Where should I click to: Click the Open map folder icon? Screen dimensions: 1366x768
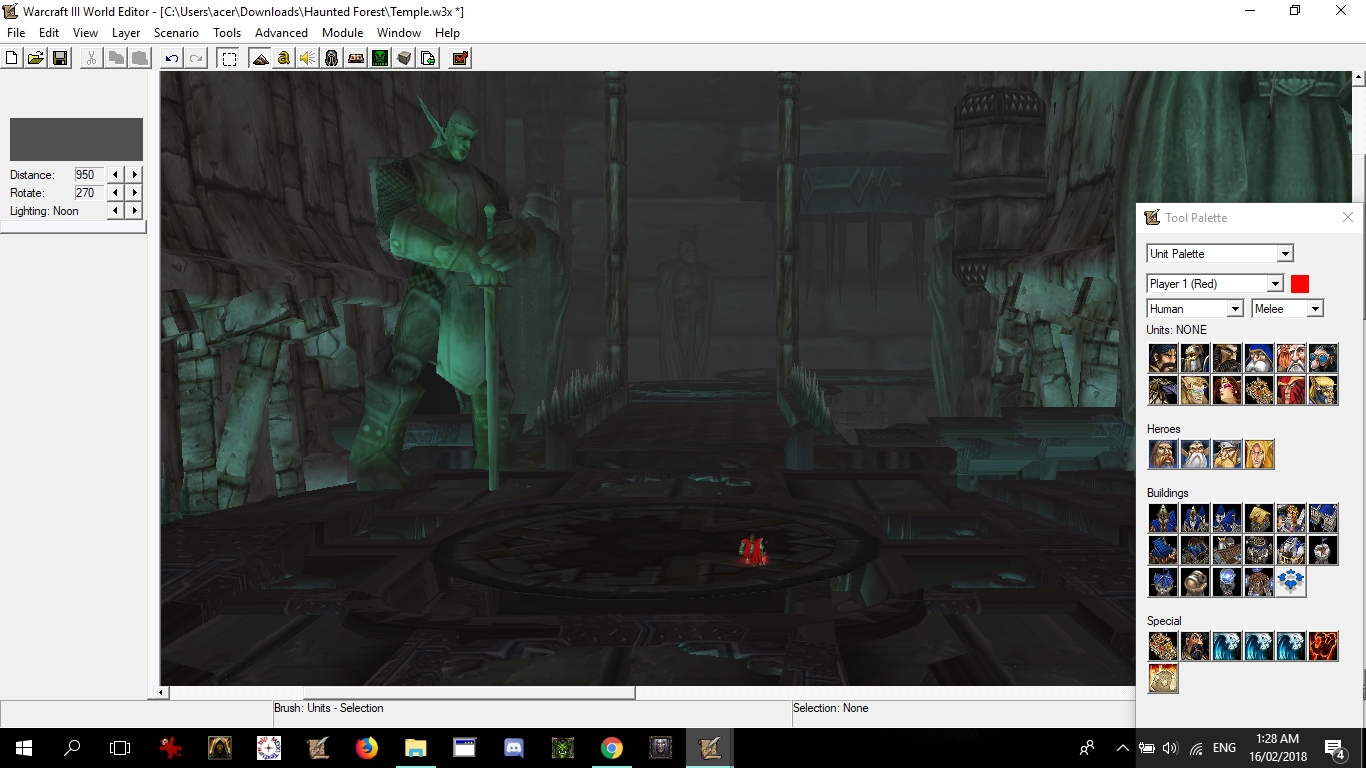[x=36, y=58]
